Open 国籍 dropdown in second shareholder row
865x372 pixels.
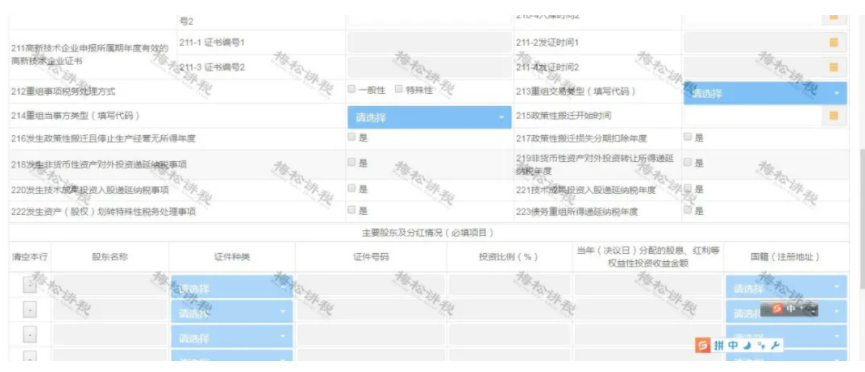pyautogui.click(x=786, y=312)
